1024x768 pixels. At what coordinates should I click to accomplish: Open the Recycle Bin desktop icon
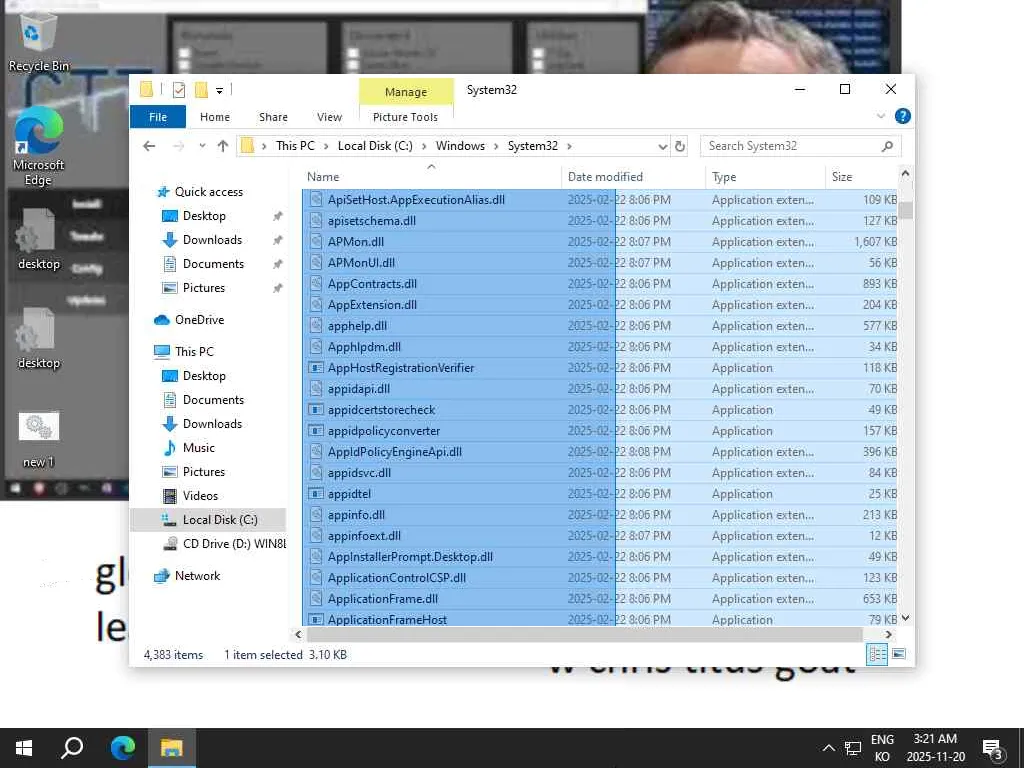pos(38,40)
